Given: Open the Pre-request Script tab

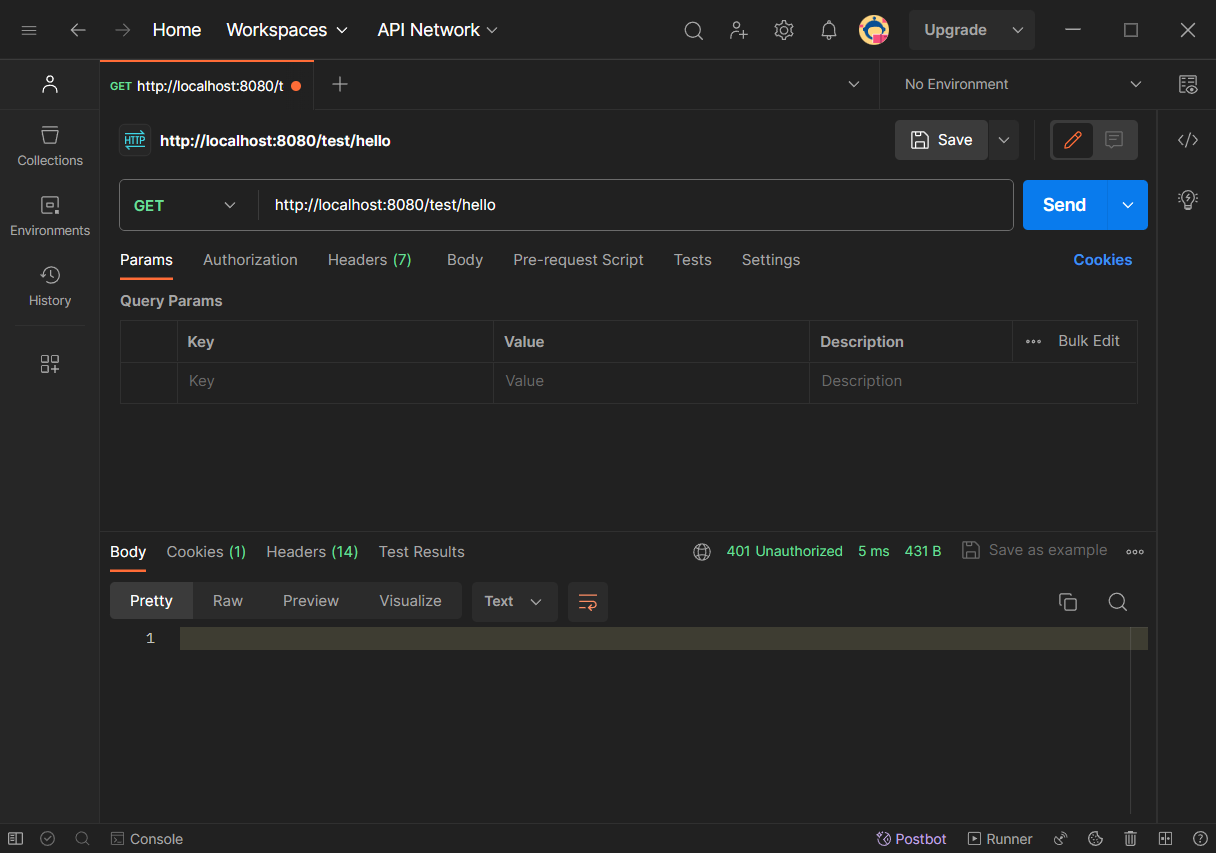Looking at the screenshot, I should point(578,260).
